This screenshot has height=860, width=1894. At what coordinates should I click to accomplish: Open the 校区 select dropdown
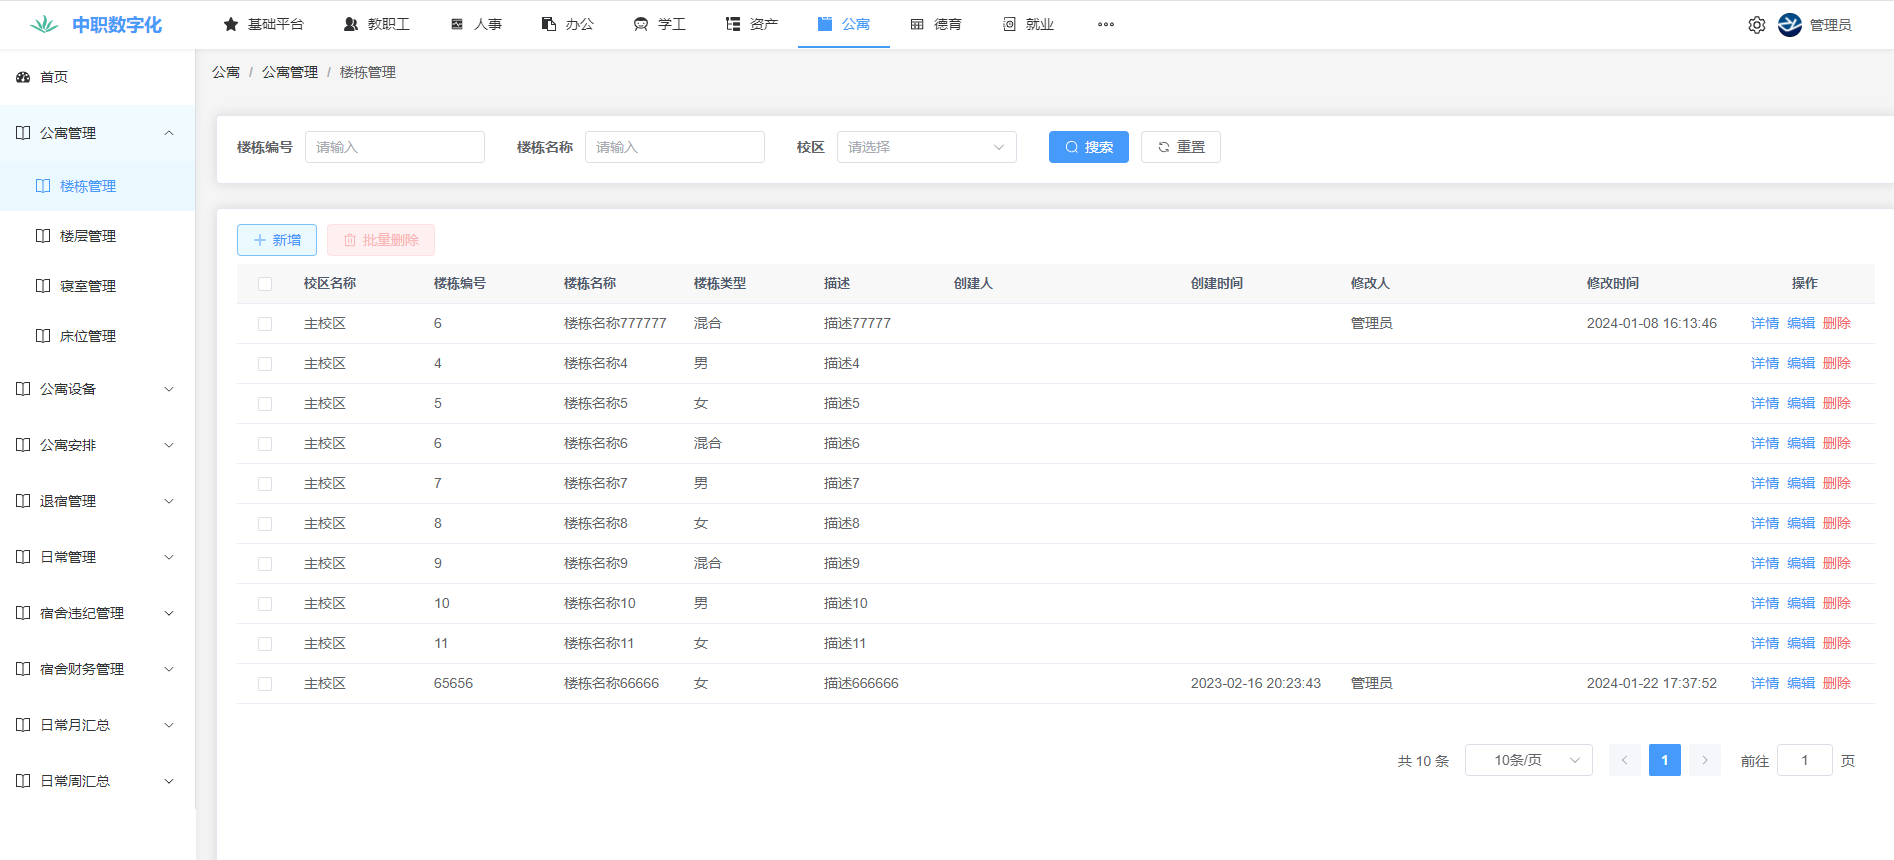[926, 147]
